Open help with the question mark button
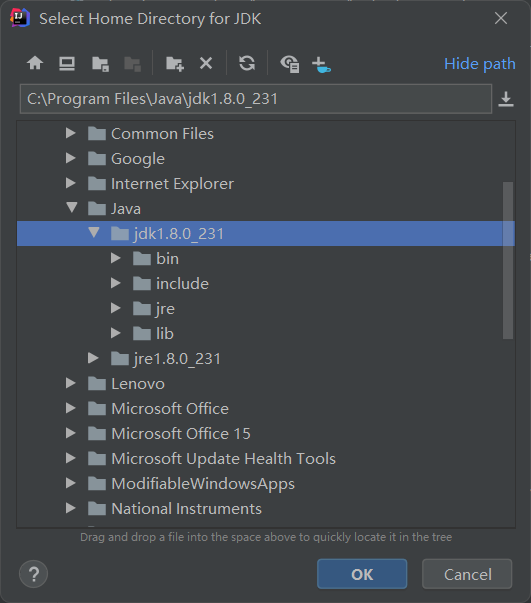531x603 pixels. click(x=33, y=574)
